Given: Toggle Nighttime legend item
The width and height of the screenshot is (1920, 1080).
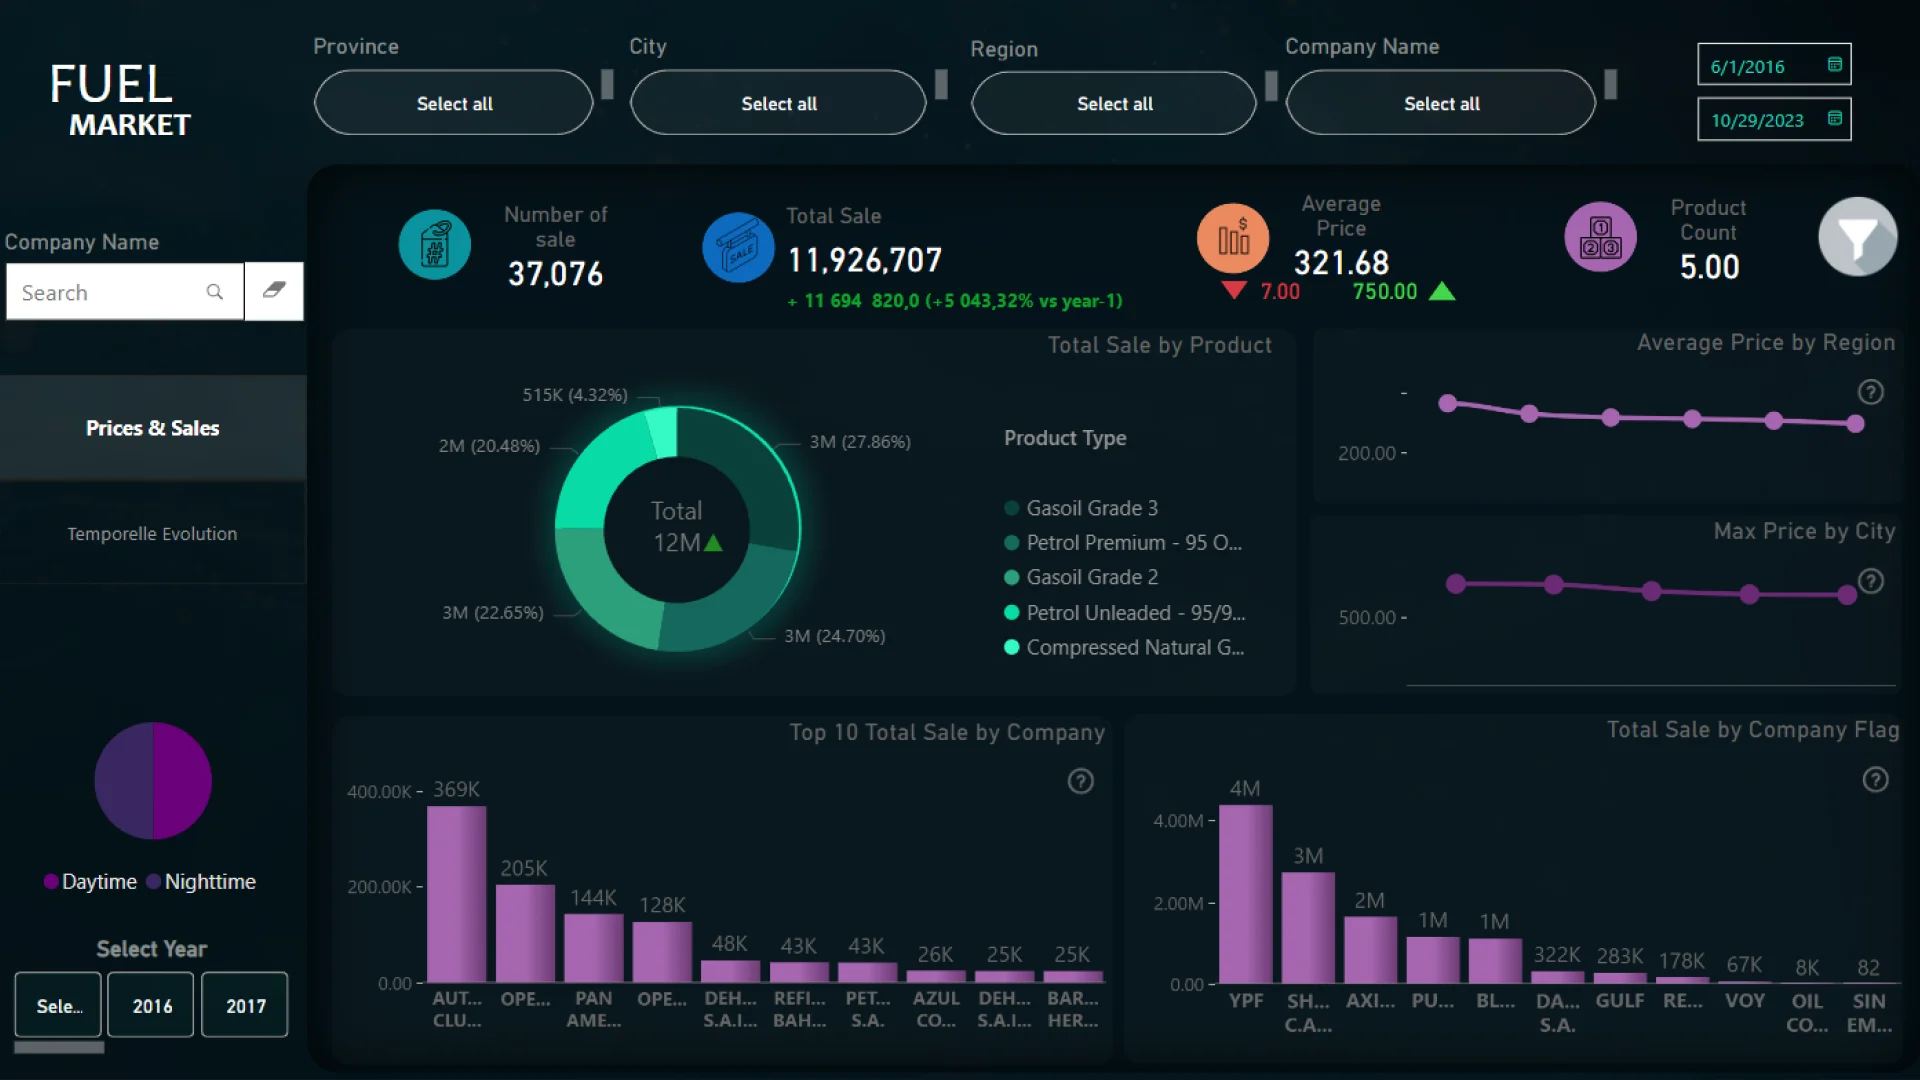Looking at the screenshot, I should tap(201, 882).
